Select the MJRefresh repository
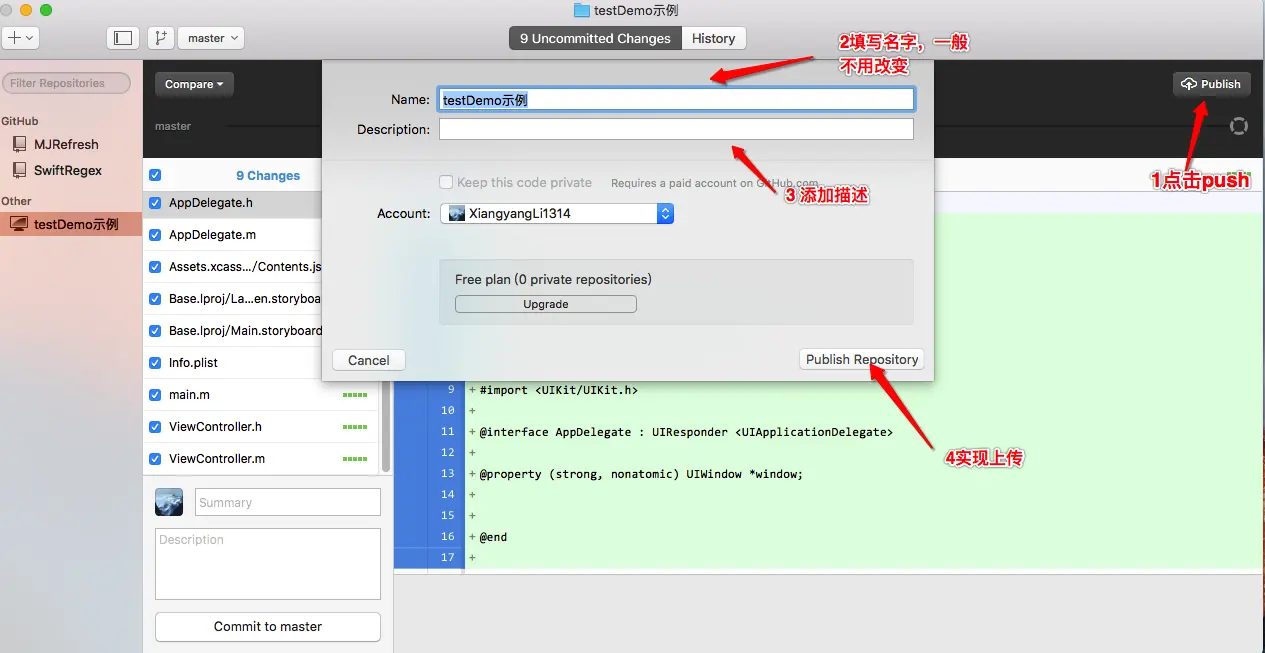Screen dimensions: 1265x653 click(66, 144)
